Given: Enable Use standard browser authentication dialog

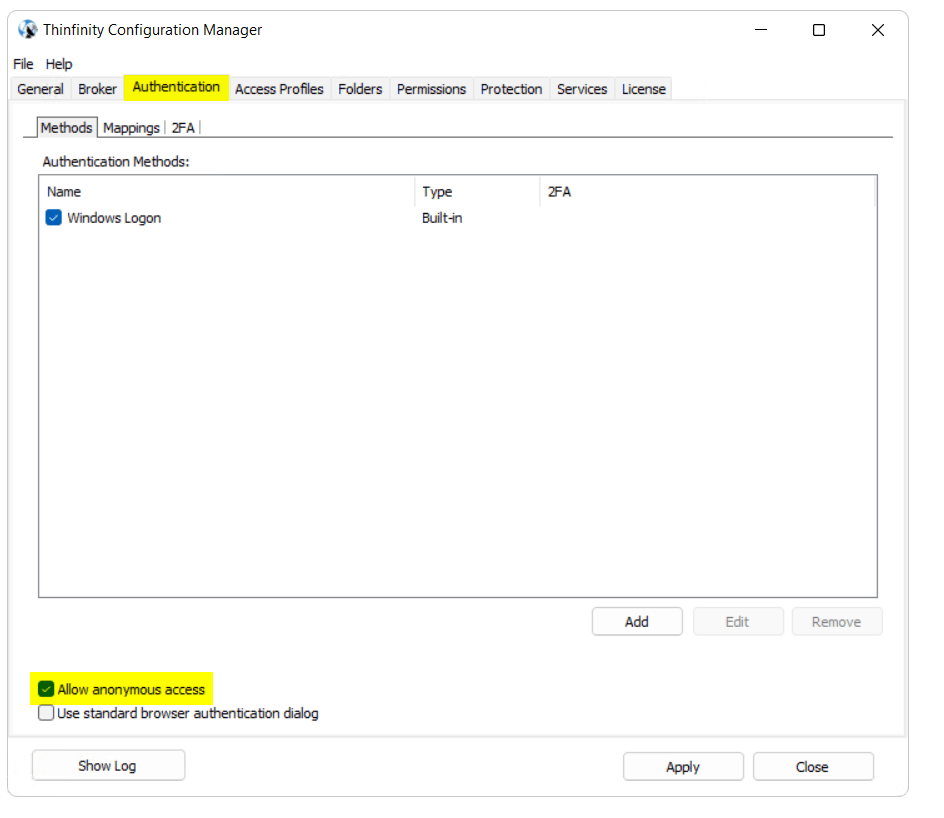Looking at the screenshot, I should pos(46,713).
